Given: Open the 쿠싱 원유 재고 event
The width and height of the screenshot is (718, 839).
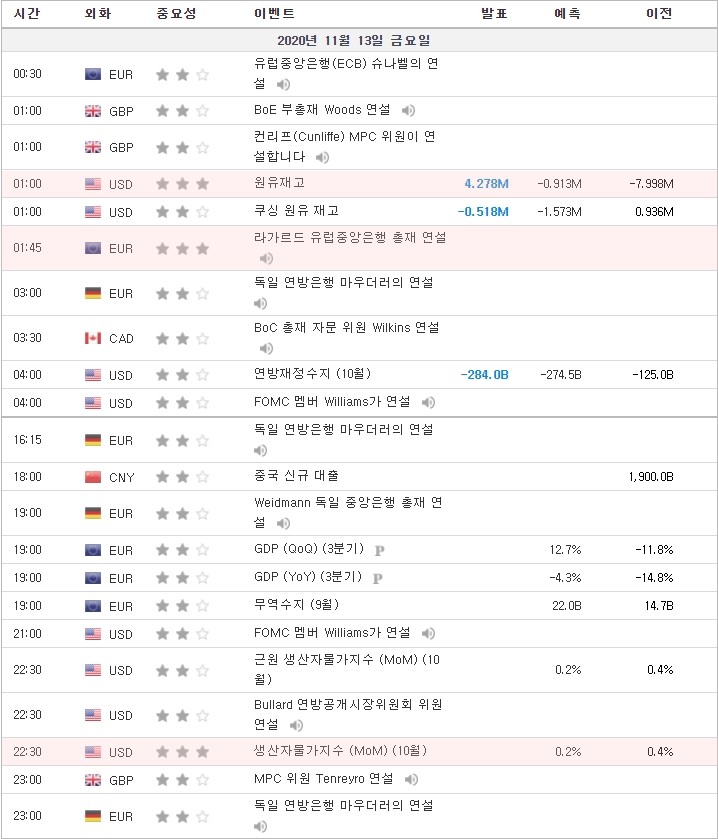Looking at the screenshot, I should [x=296, y=211].
